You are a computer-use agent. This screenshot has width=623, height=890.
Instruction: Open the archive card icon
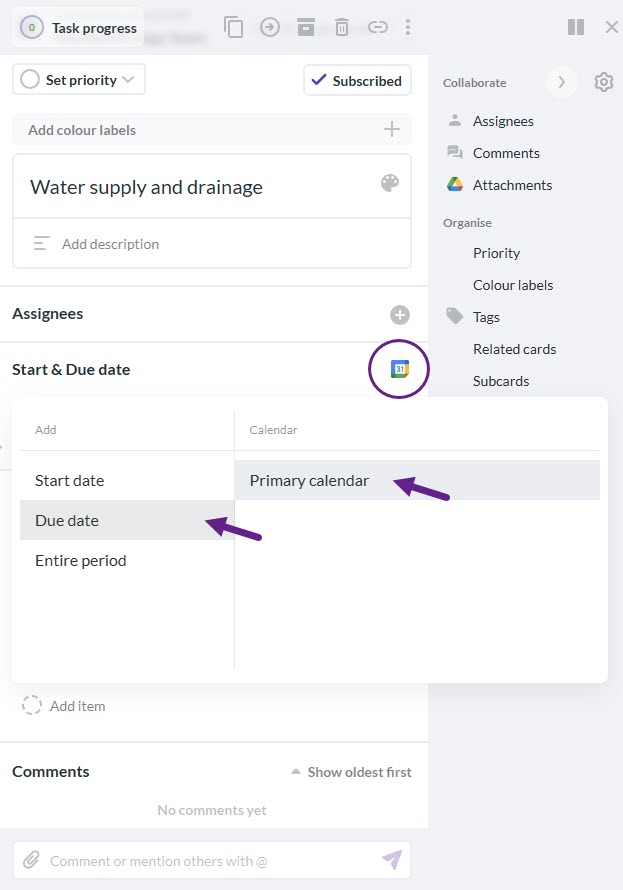click(x=306, y=28)
